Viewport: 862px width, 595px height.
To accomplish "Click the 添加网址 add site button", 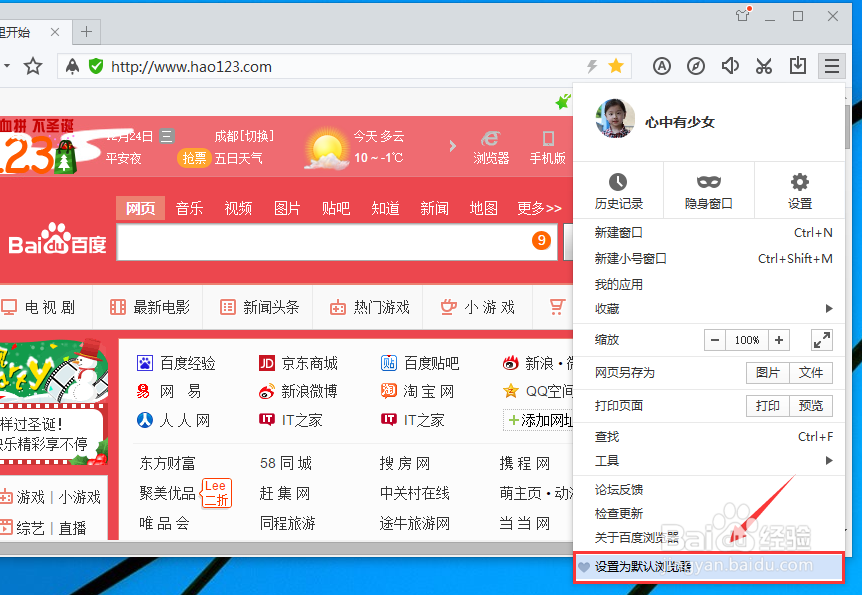I will [538, 421].
